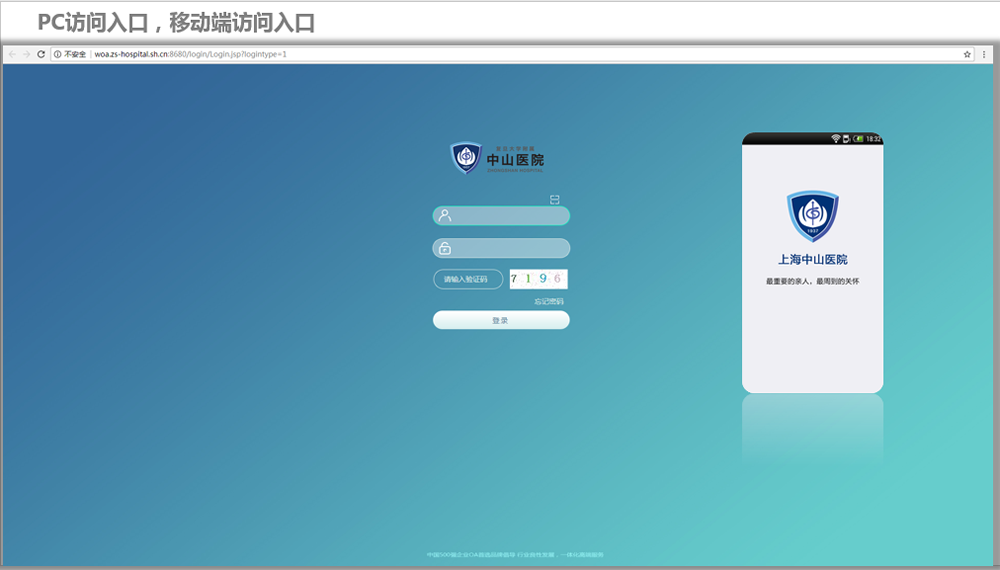This screenshot has height=570, width=1000.
Task: Click the 忘记密码 forgot password link
Action: click(x=549, y=302)
